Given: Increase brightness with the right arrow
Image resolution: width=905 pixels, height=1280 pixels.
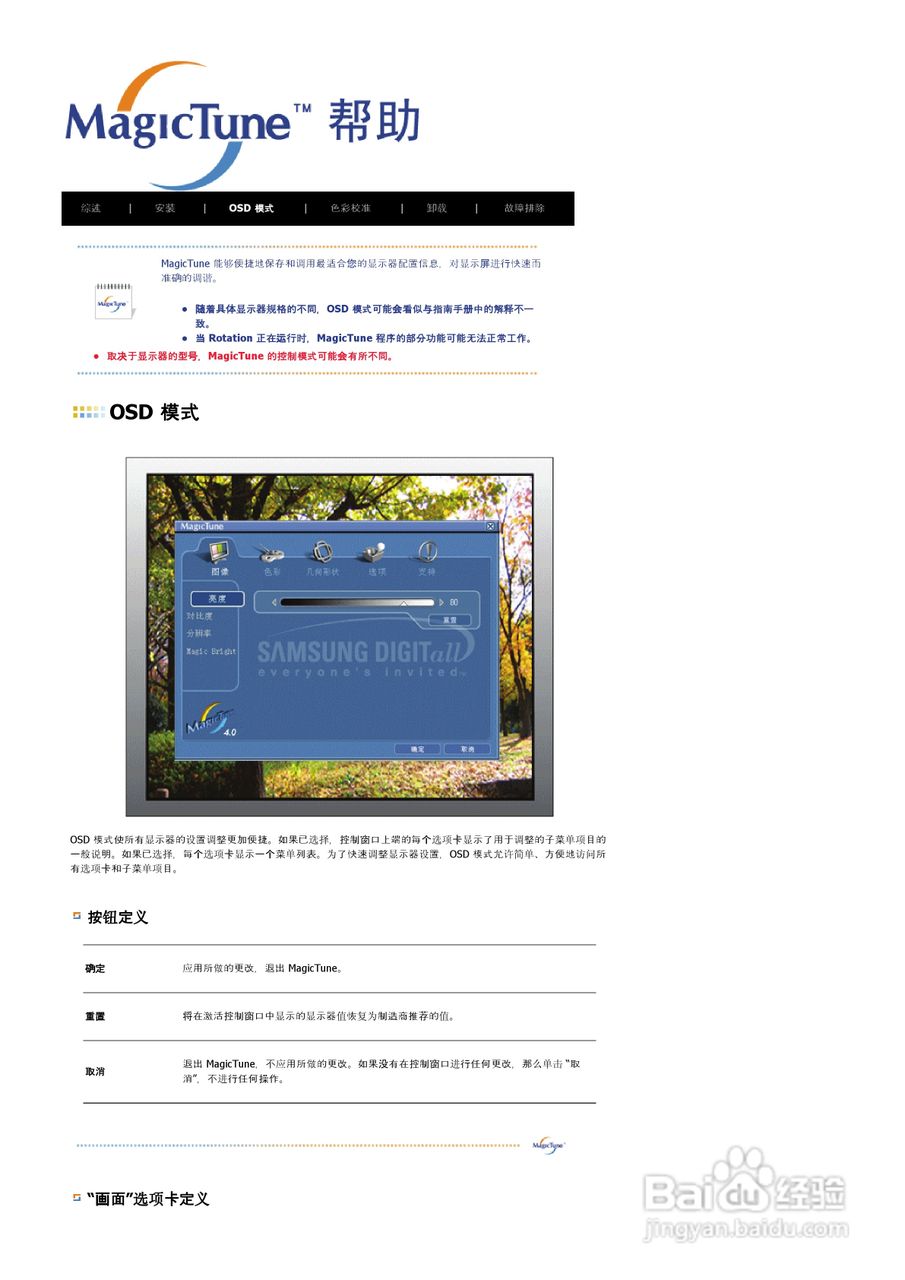Looking at the screenshot, I should pyautogui.click(x=442, y=602).
